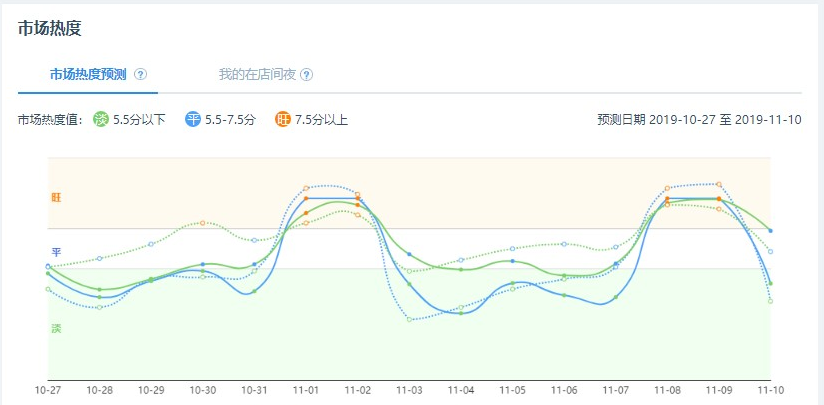Click the green 淡 legend badge

101,120
